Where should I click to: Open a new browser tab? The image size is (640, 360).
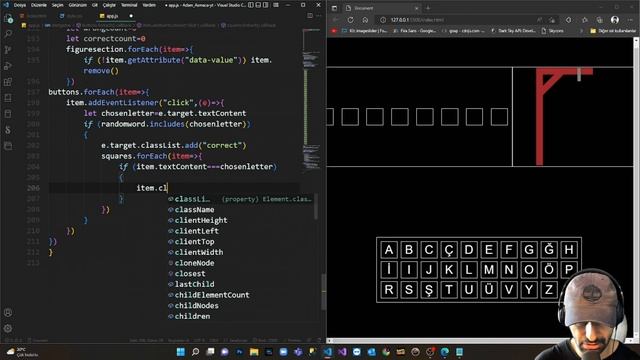click(428, 8)
